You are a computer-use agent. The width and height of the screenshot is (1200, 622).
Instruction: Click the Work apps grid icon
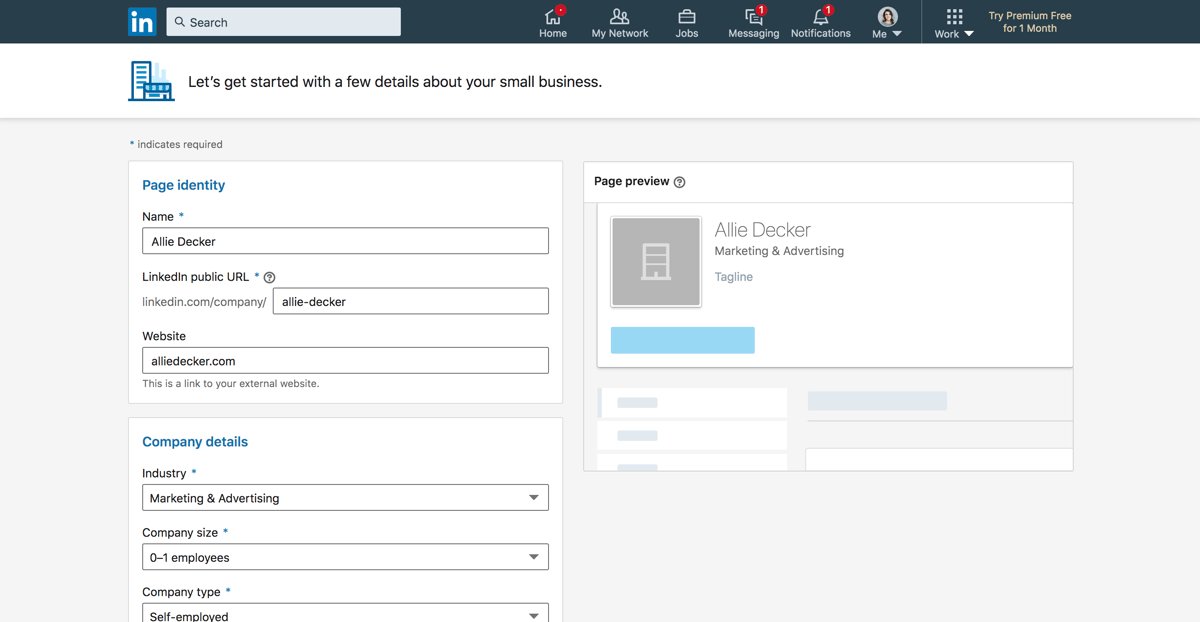click(954, 17)
